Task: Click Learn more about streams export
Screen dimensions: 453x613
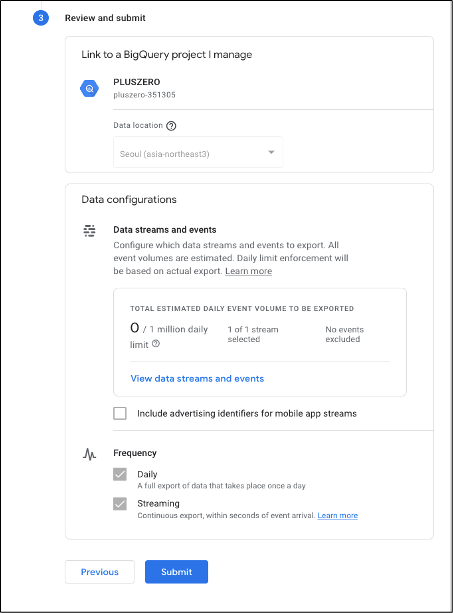Action: coord(249,271)
